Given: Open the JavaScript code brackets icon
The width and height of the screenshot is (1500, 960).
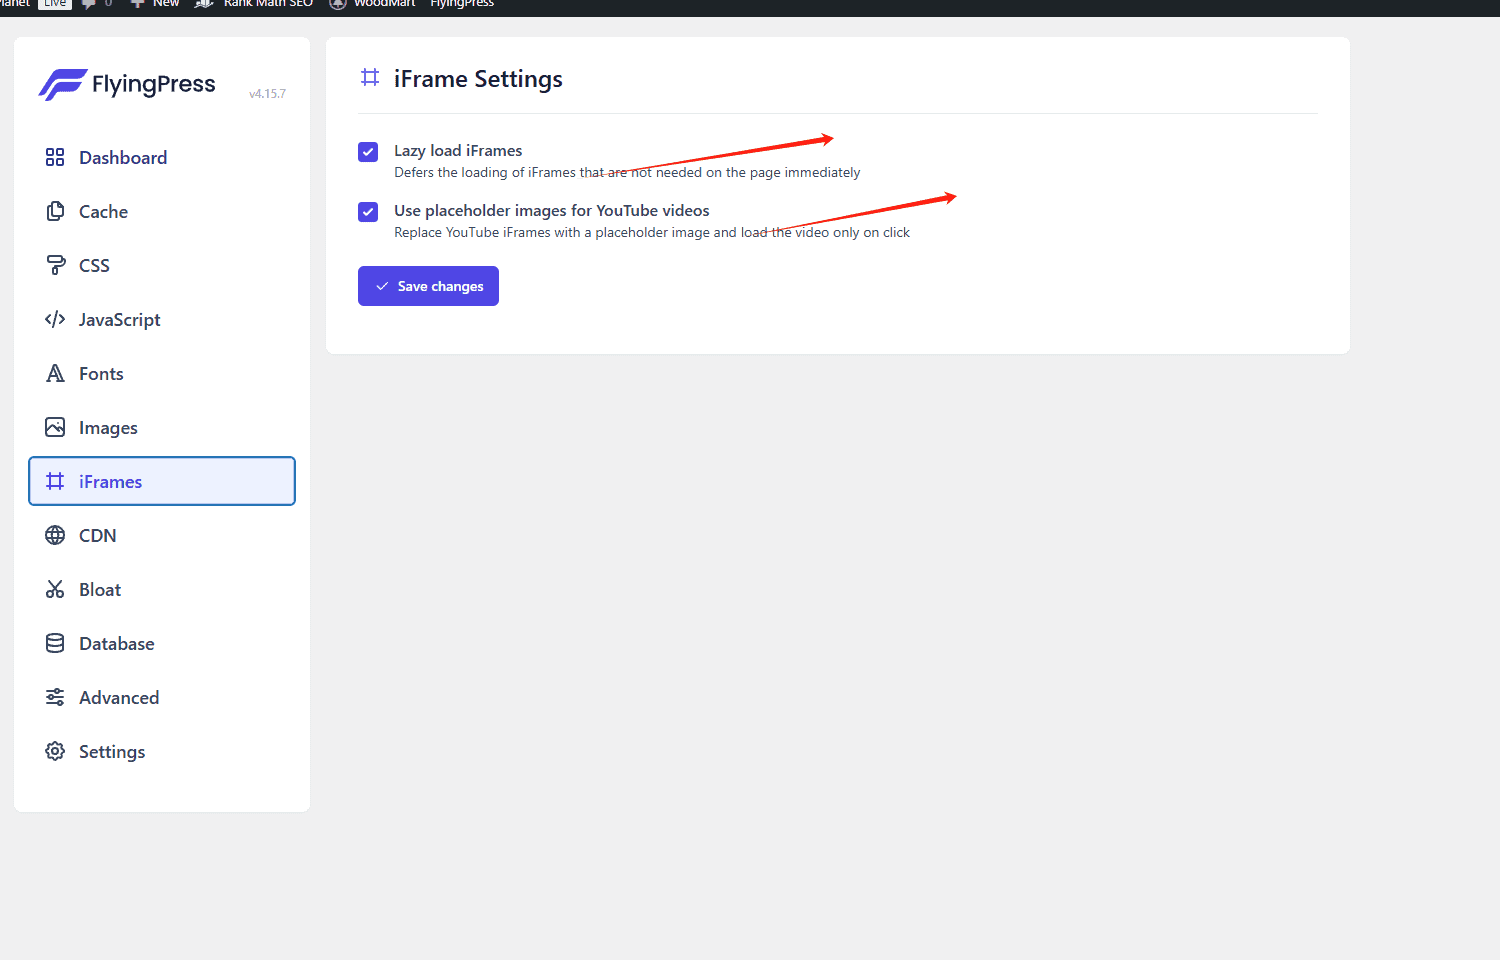Looking at the screenshot, I should click(55, 319).
